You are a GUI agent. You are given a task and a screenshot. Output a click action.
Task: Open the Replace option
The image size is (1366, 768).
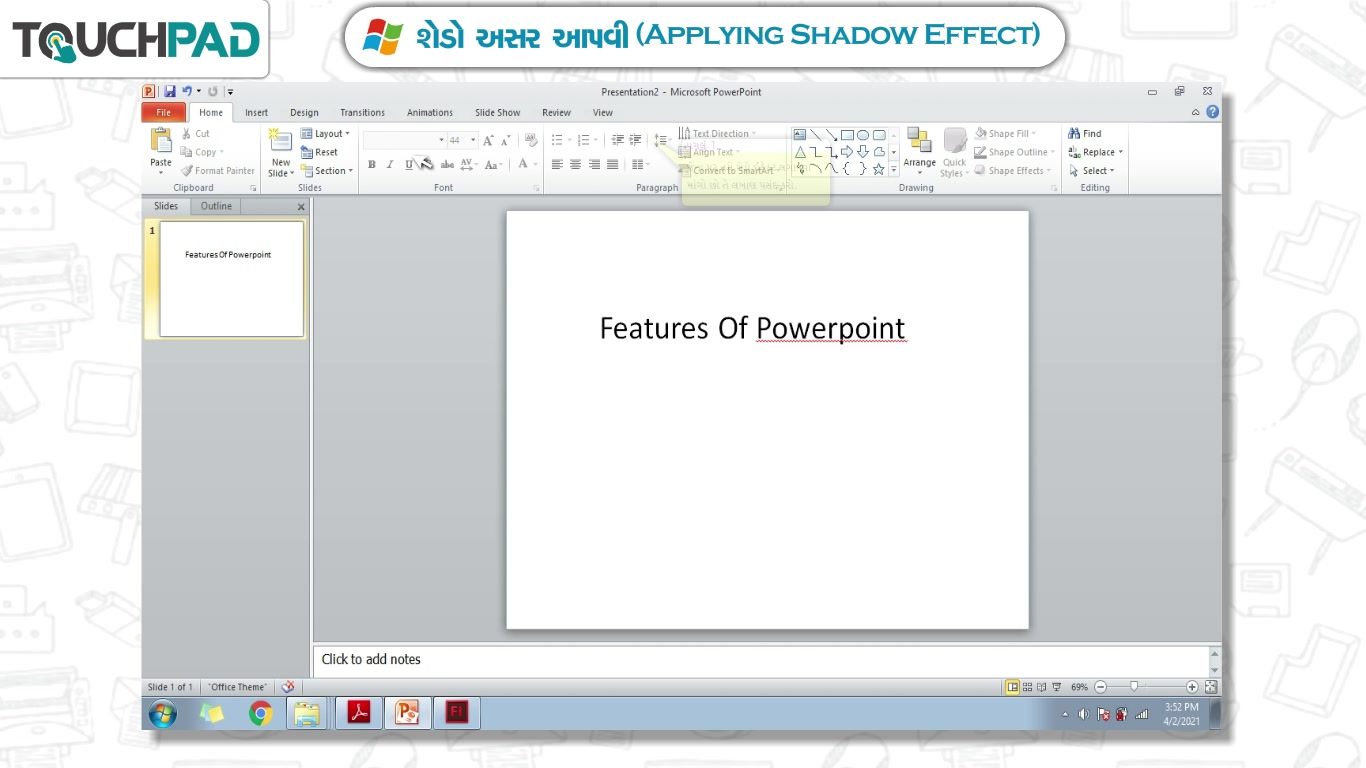click(1096, 152)
